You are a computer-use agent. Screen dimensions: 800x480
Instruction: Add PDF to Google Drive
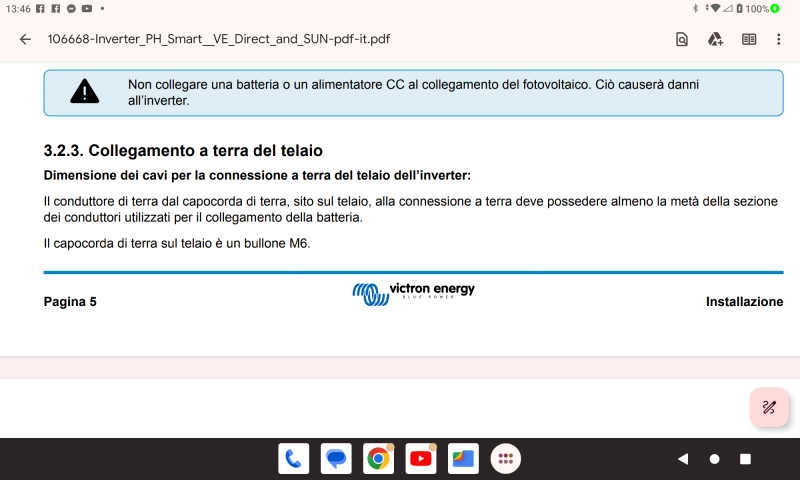715,39
